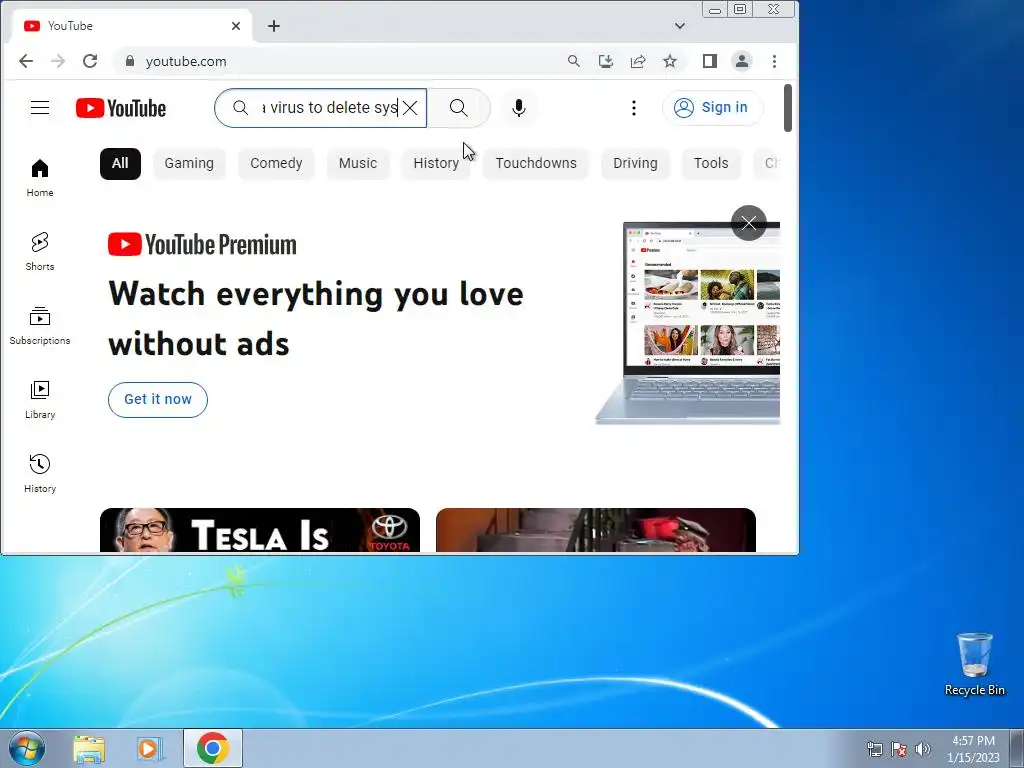Open Chrome profile avatar
Viewport: 1024px width, 768px height.
point(742,61)
